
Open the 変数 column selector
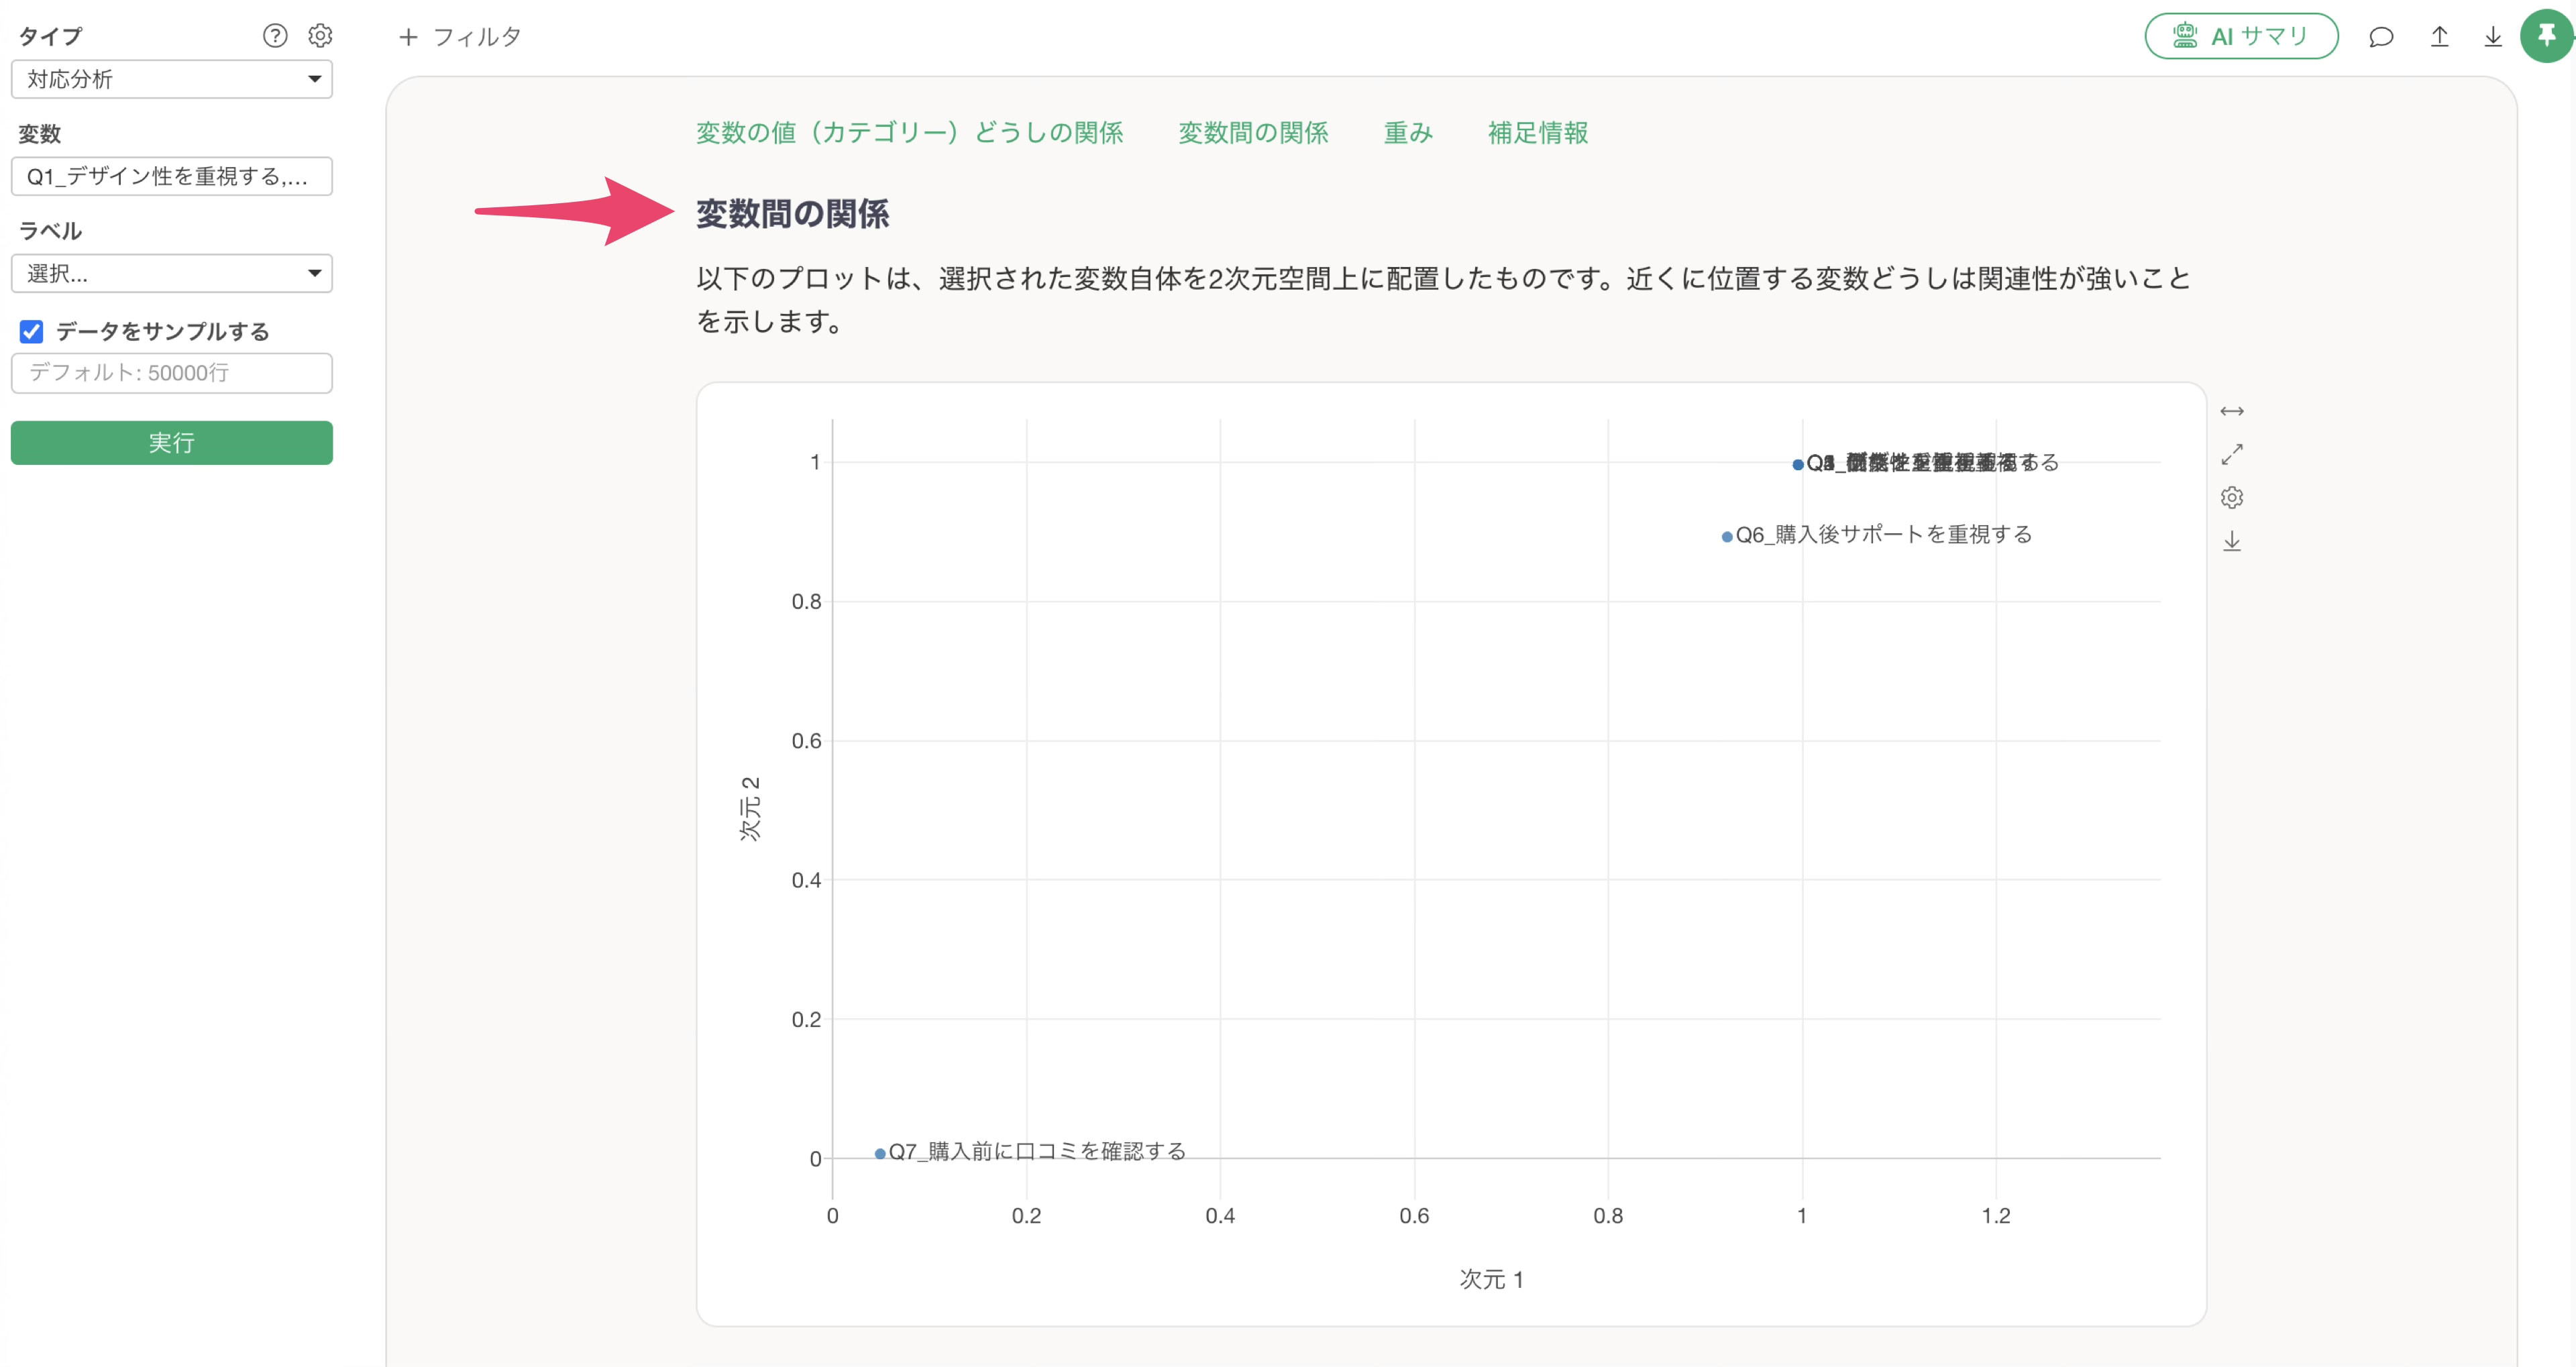171,176
